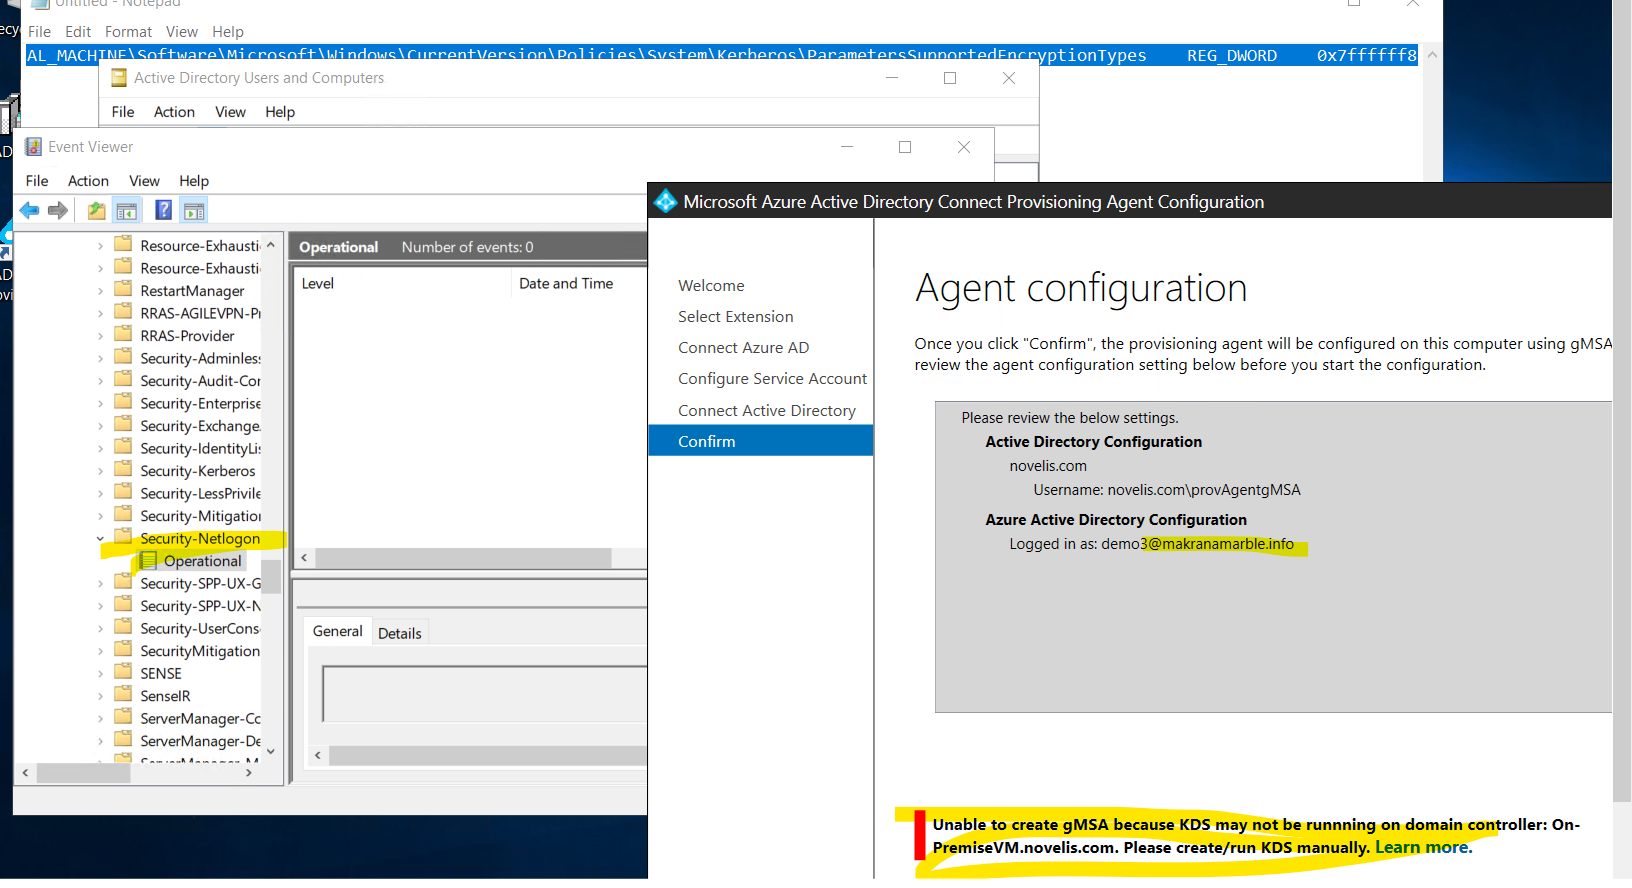
Task: Switch to the General tab in event pane
Action: (337, 631)
